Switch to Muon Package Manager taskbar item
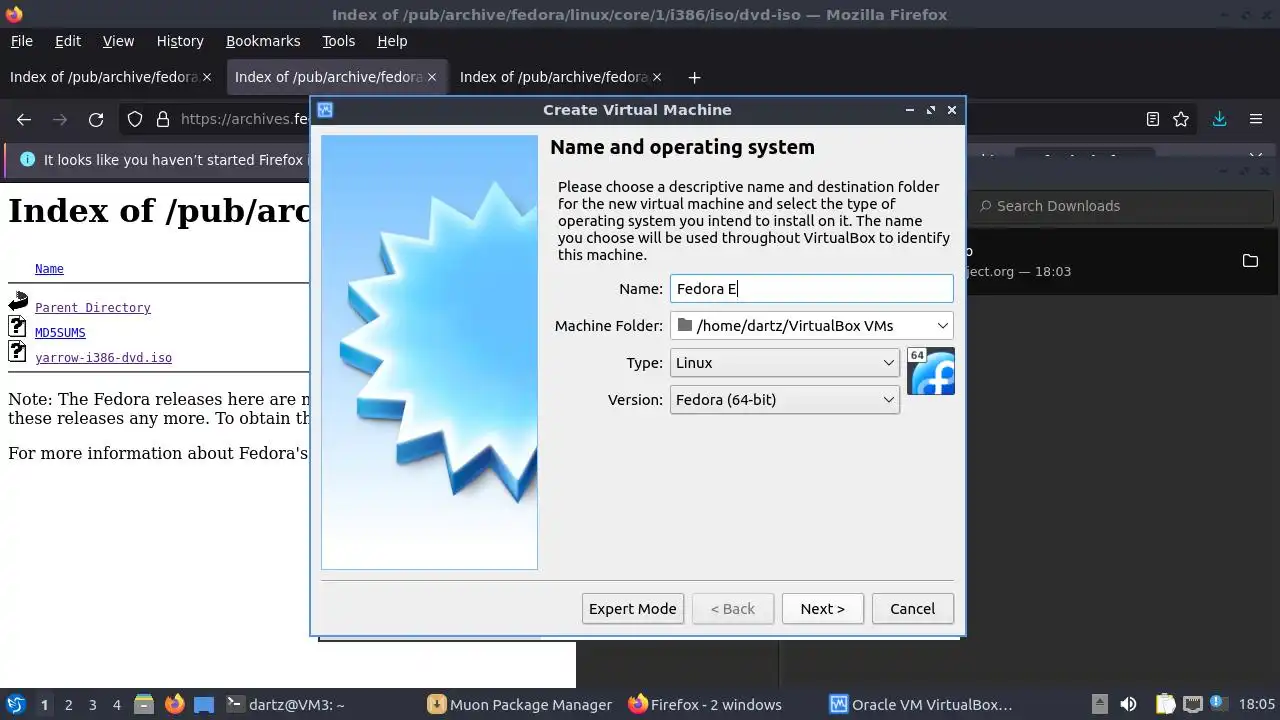Screen dimensions: 1280x720 (521, 704)
